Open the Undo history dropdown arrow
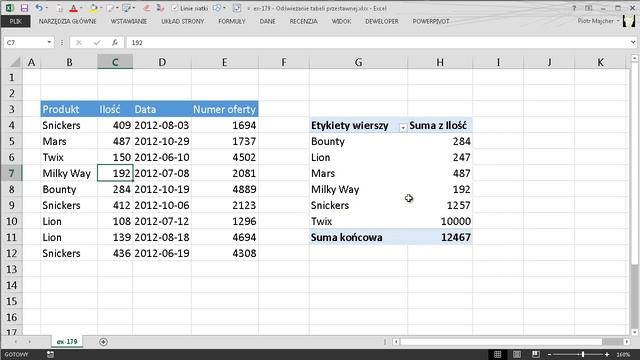 pyautogui.click(x=46, y=8)
